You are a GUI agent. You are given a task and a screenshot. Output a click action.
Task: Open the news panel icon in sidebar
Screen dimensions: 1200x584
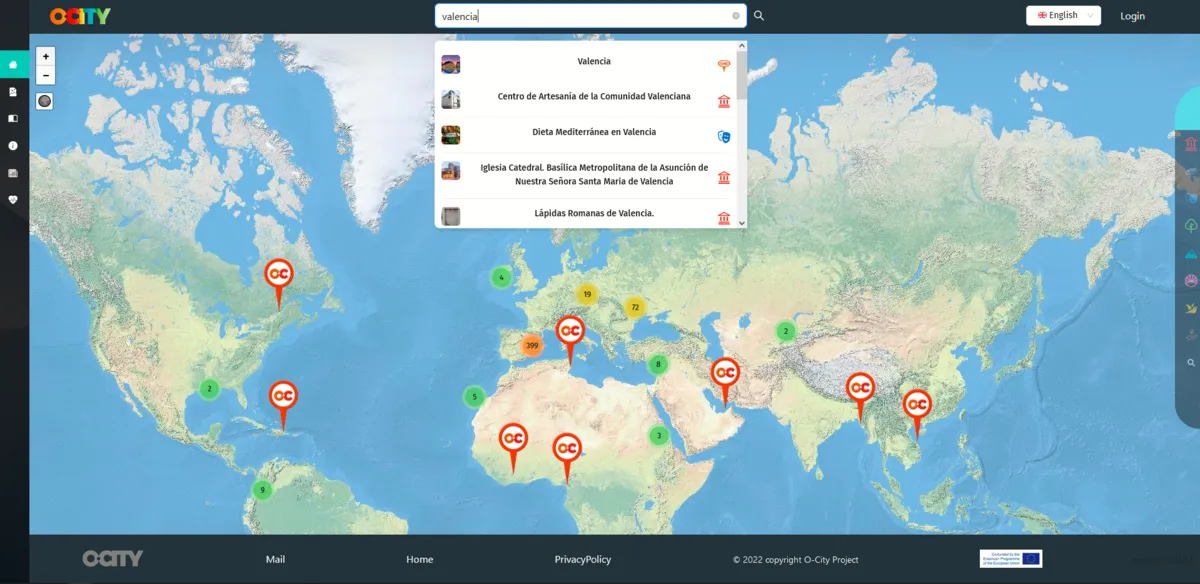point(13,172)
